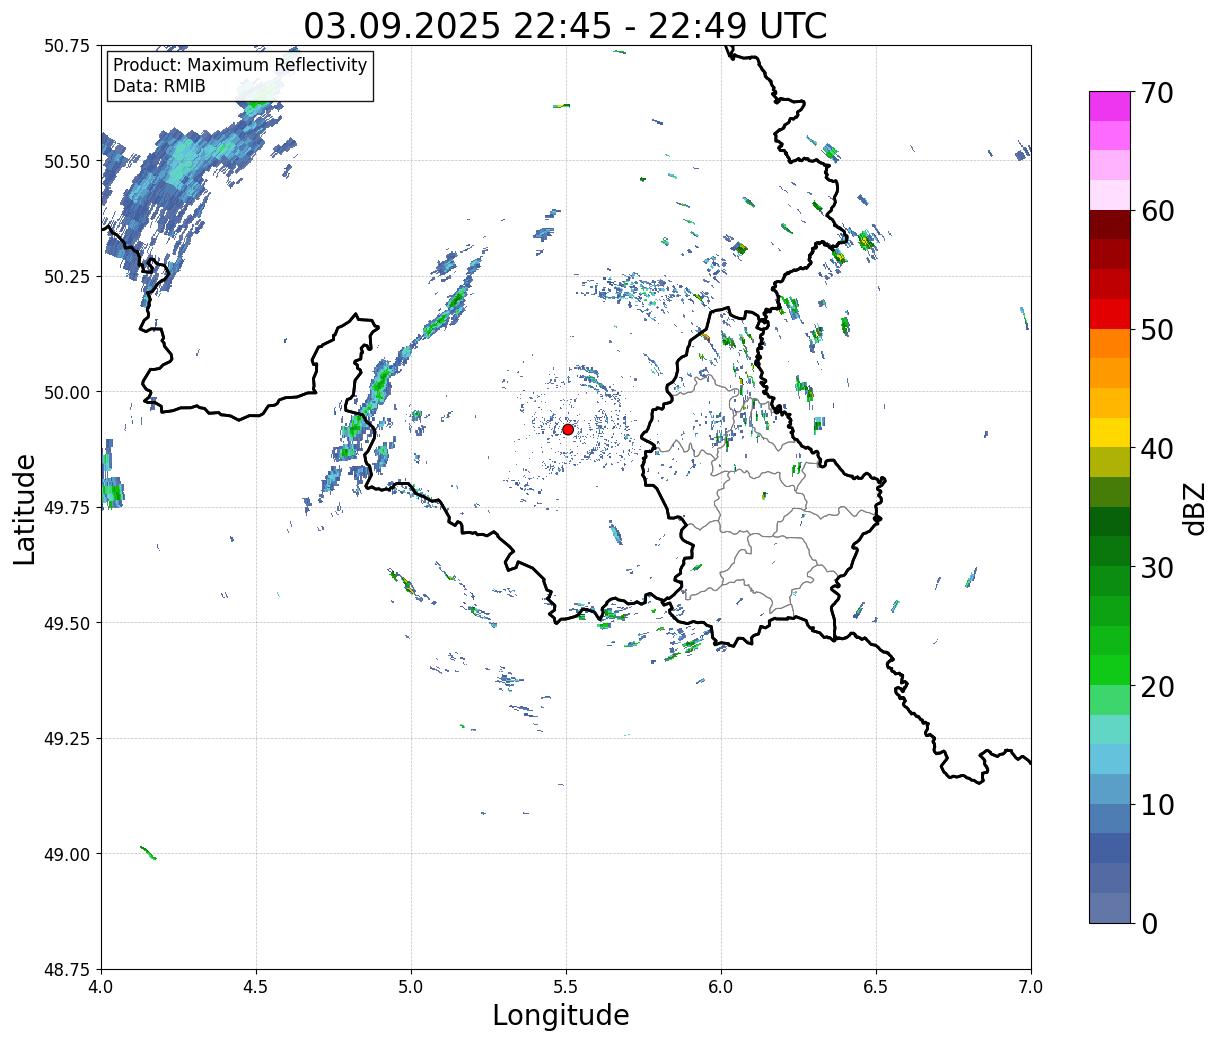Click latitude tick label 49.25
The image size is (1219, 1040).
pos(67,739)
